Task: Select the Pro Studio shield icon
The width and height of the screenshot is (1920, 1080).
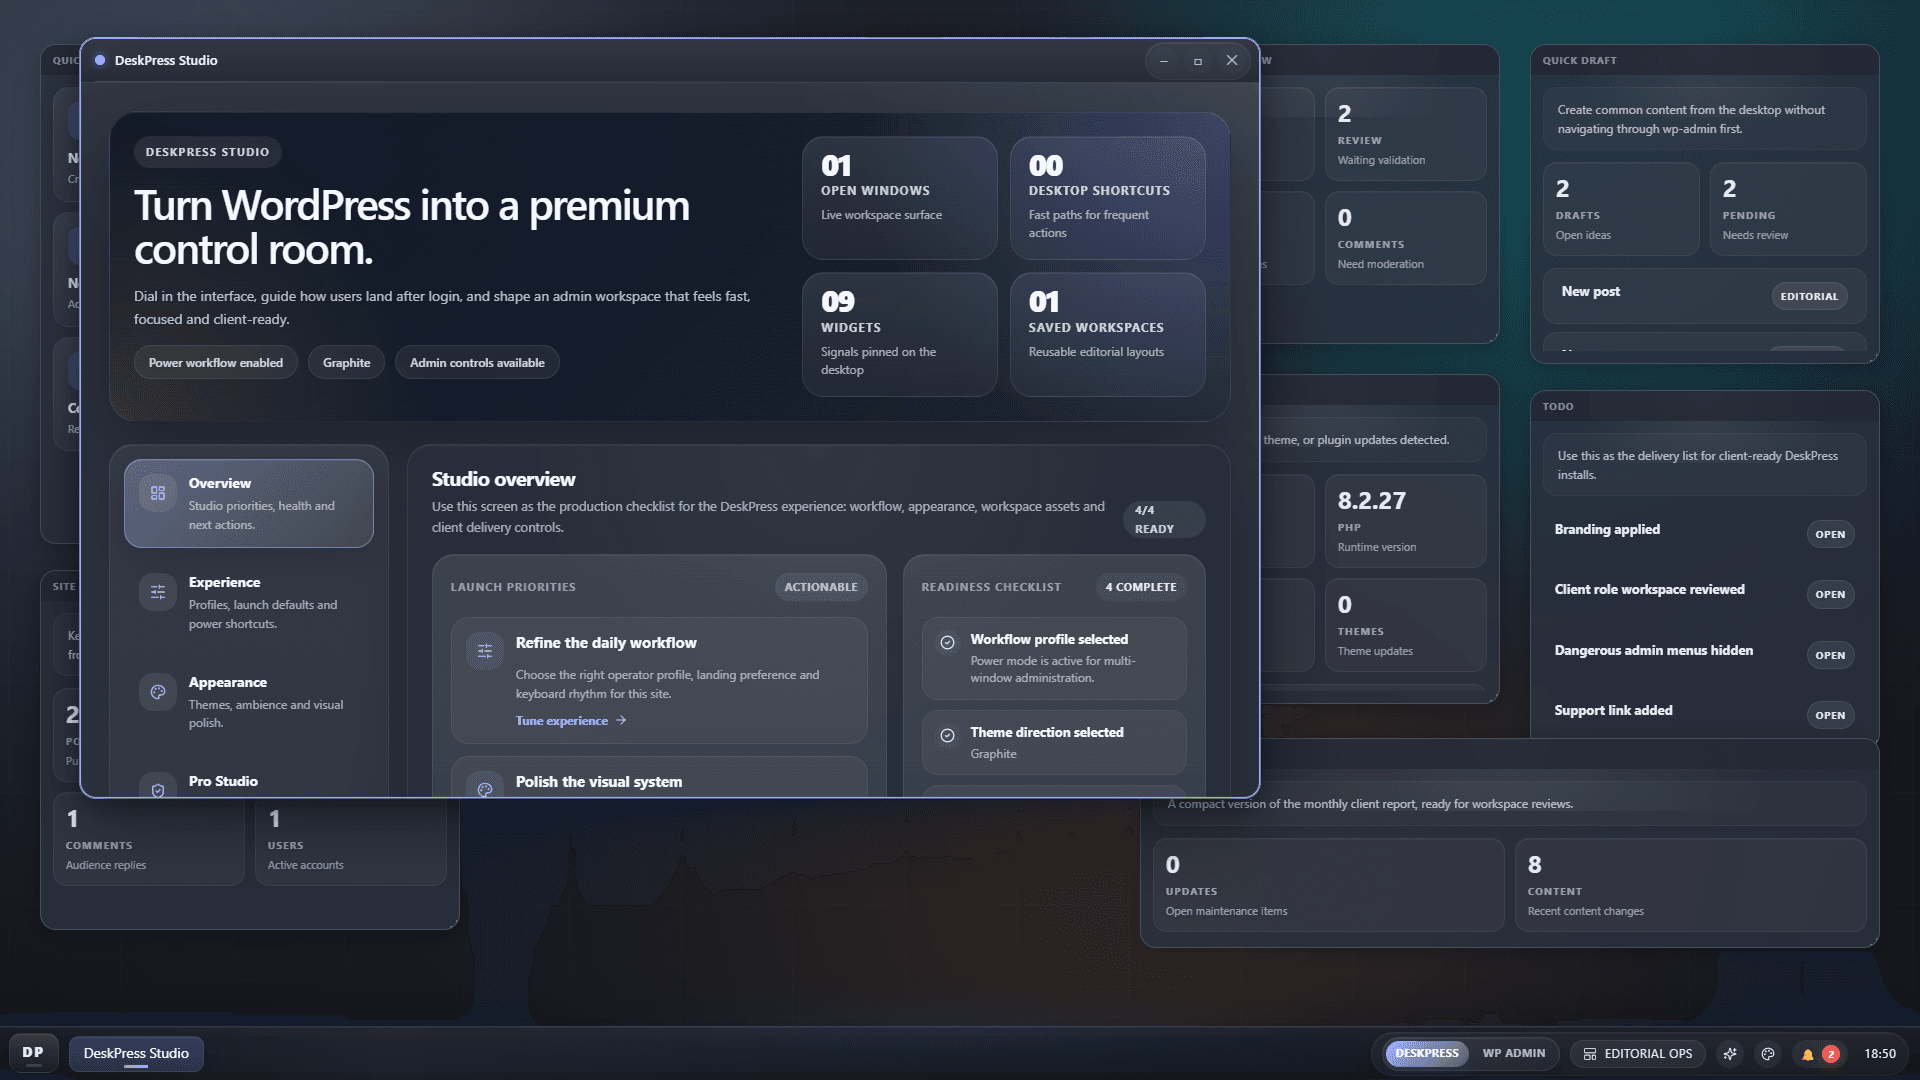Action: coord(157,790)
